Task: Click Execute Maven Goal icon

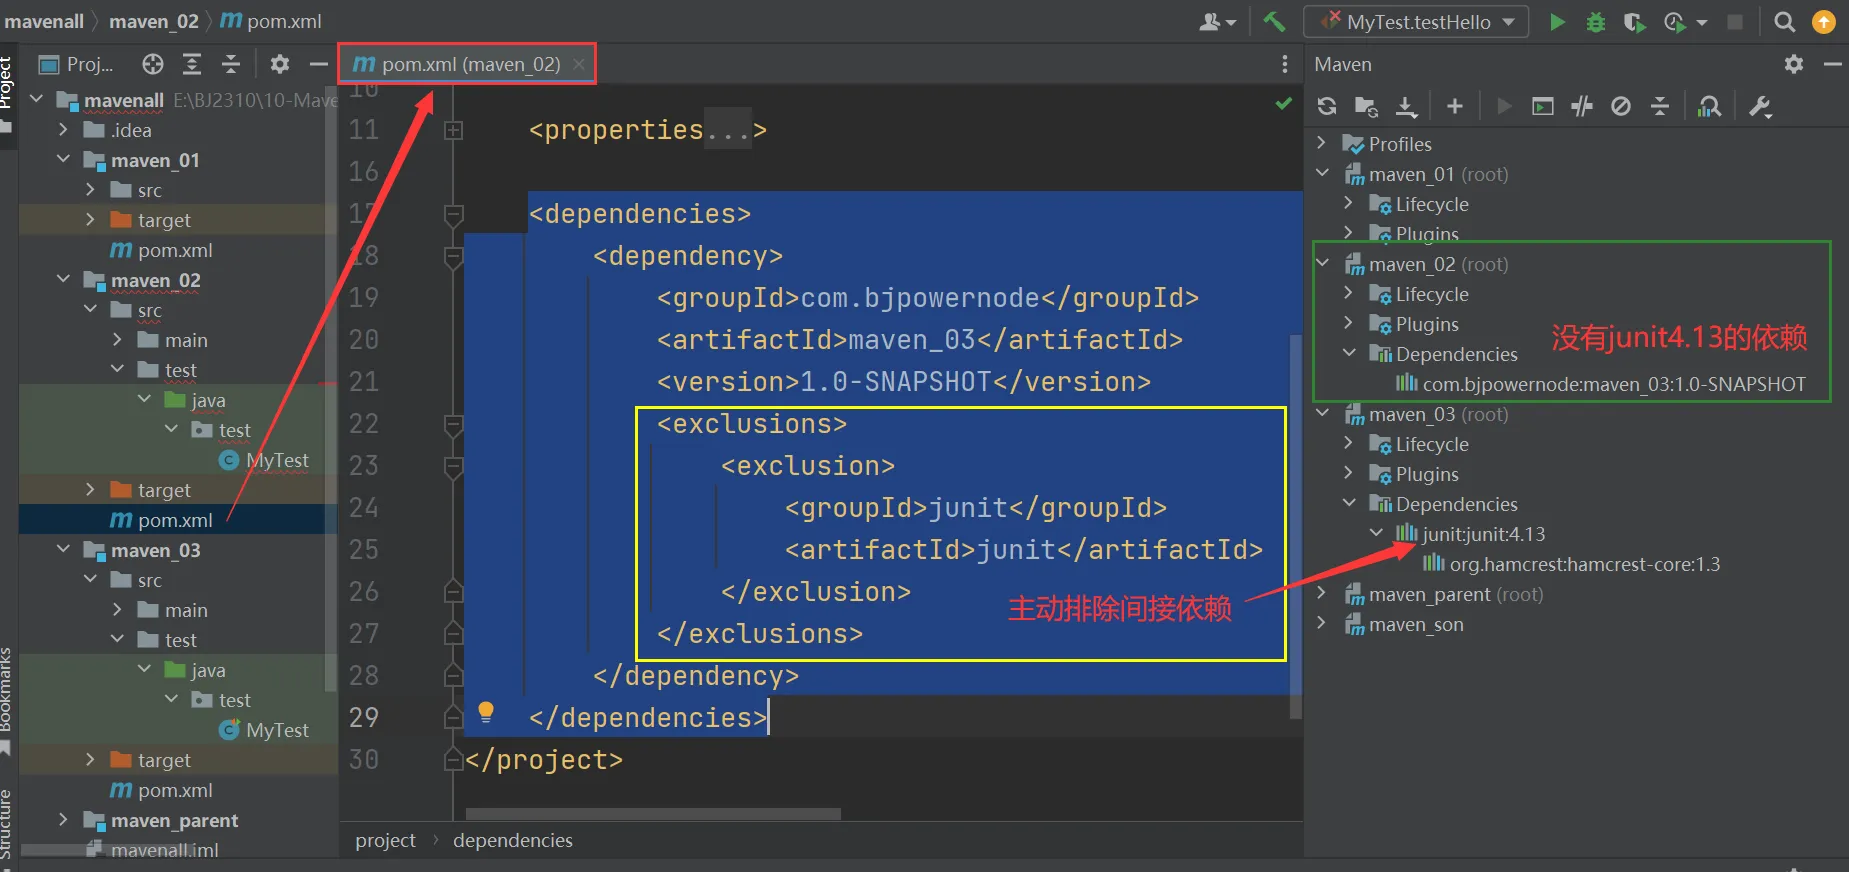Action: [x=1543, y=106]
